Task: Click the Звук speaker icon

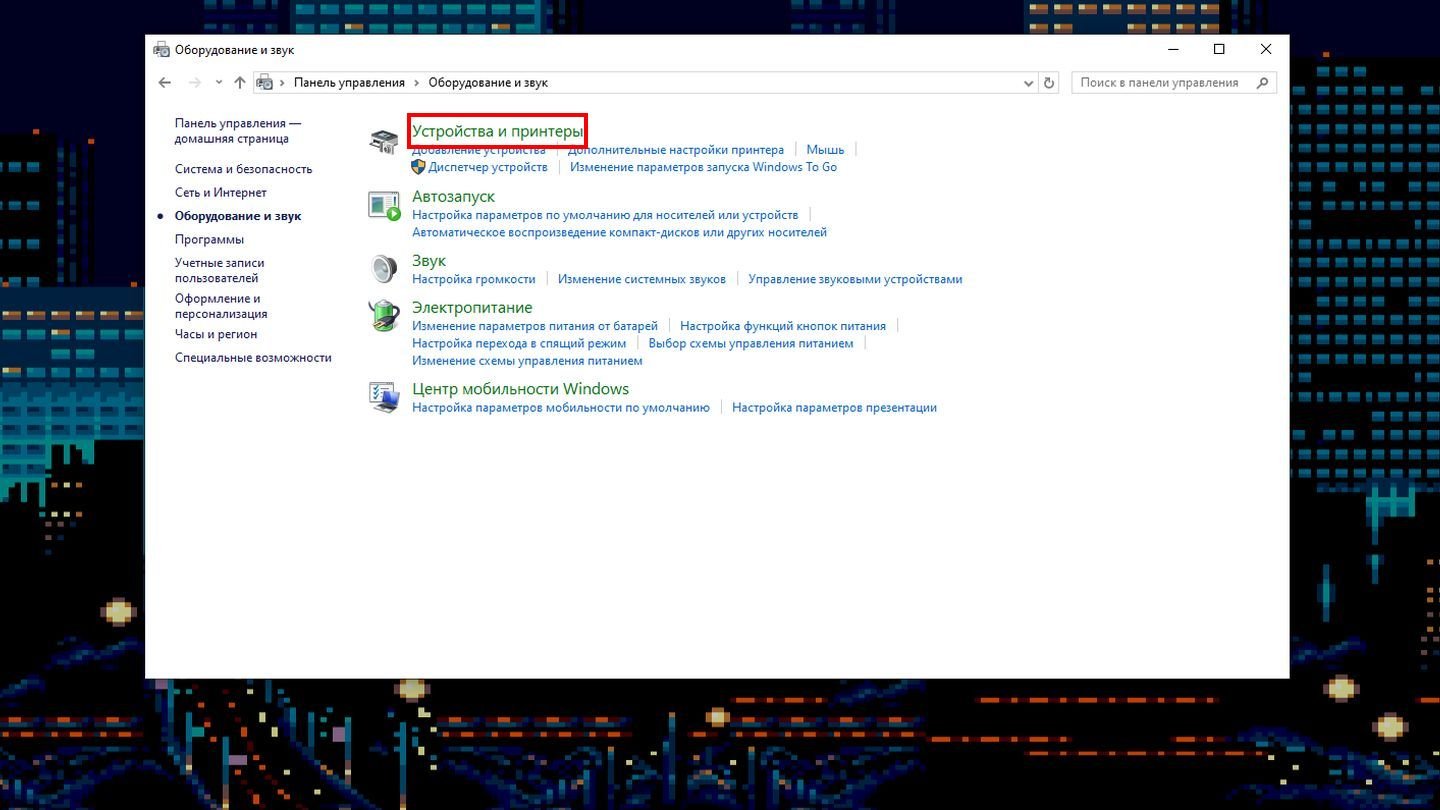Action: [x=384, y=269]
